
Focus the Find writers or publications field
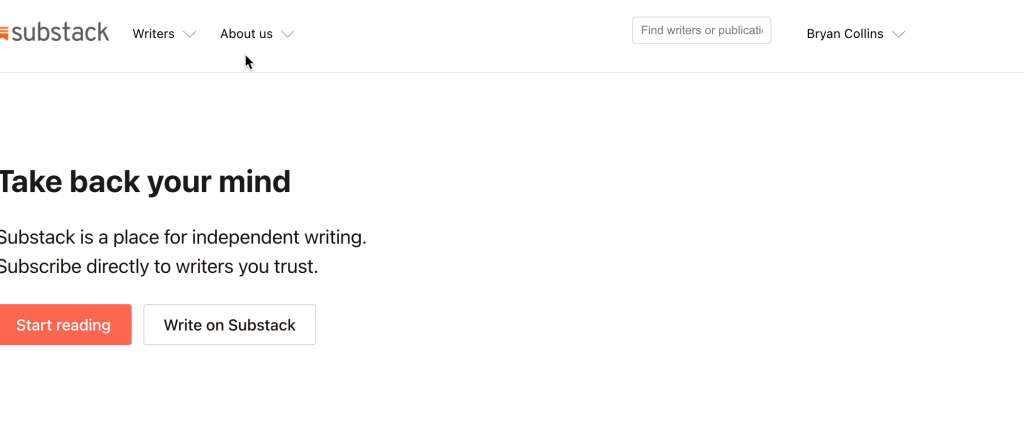[x=701, y=30]
